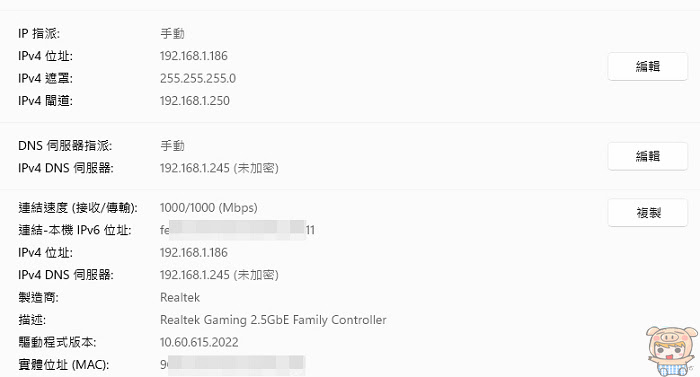Click the blurred 實體位址 (MAC) value
The image size is (700, 377).
233,364
